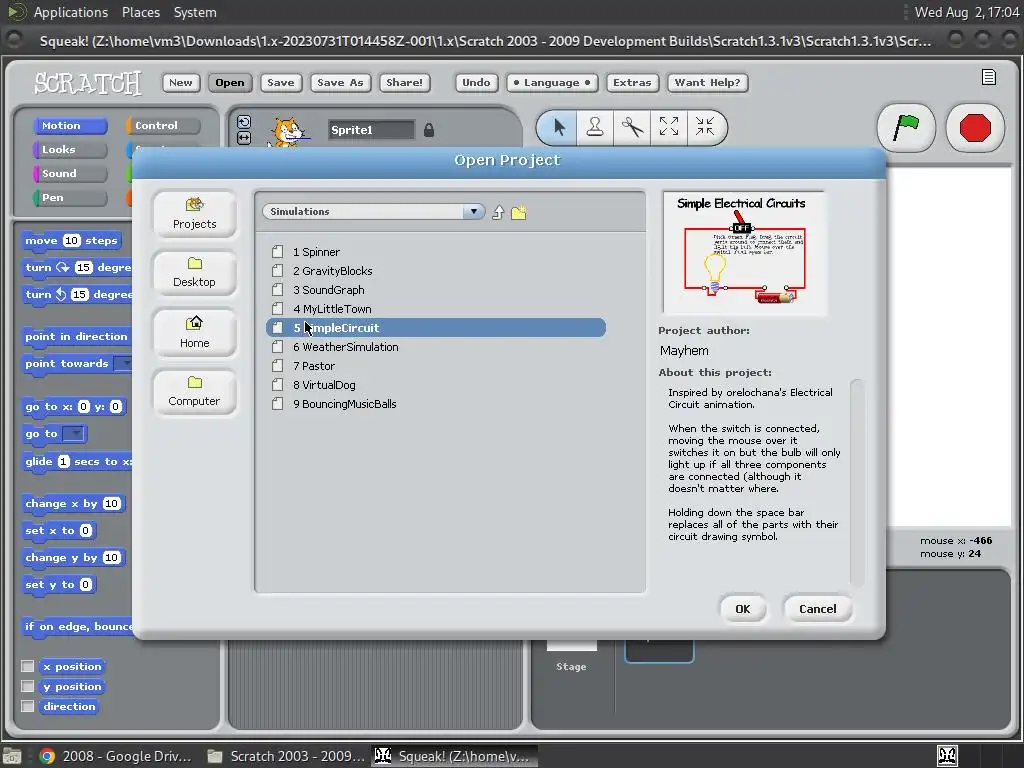Click the show desktop taskbar icon
This screenshot has height=768, width=1024.
12,756
